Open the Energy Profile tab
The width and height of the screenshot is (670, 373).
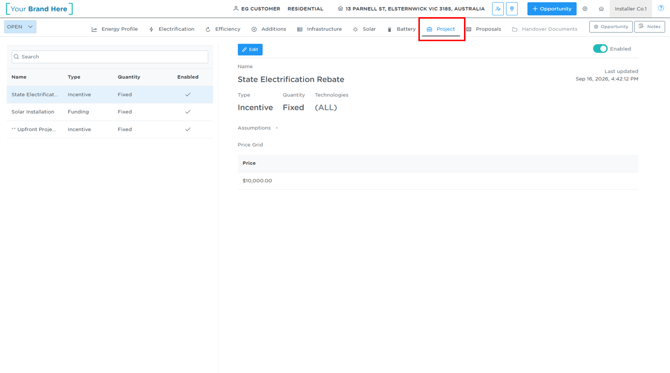pos(115,29)
